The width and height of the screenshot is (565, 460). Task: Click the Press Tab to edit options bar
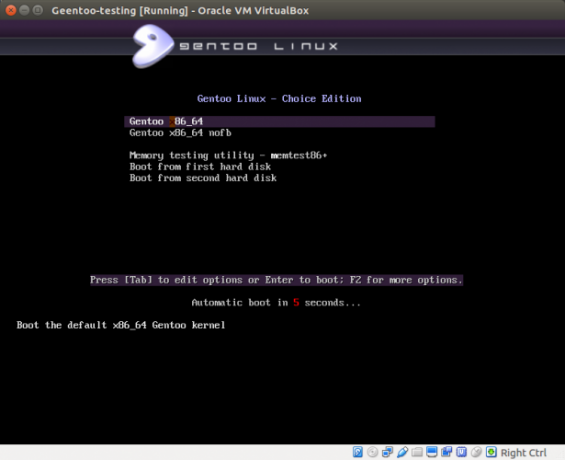tap(276, 280)
